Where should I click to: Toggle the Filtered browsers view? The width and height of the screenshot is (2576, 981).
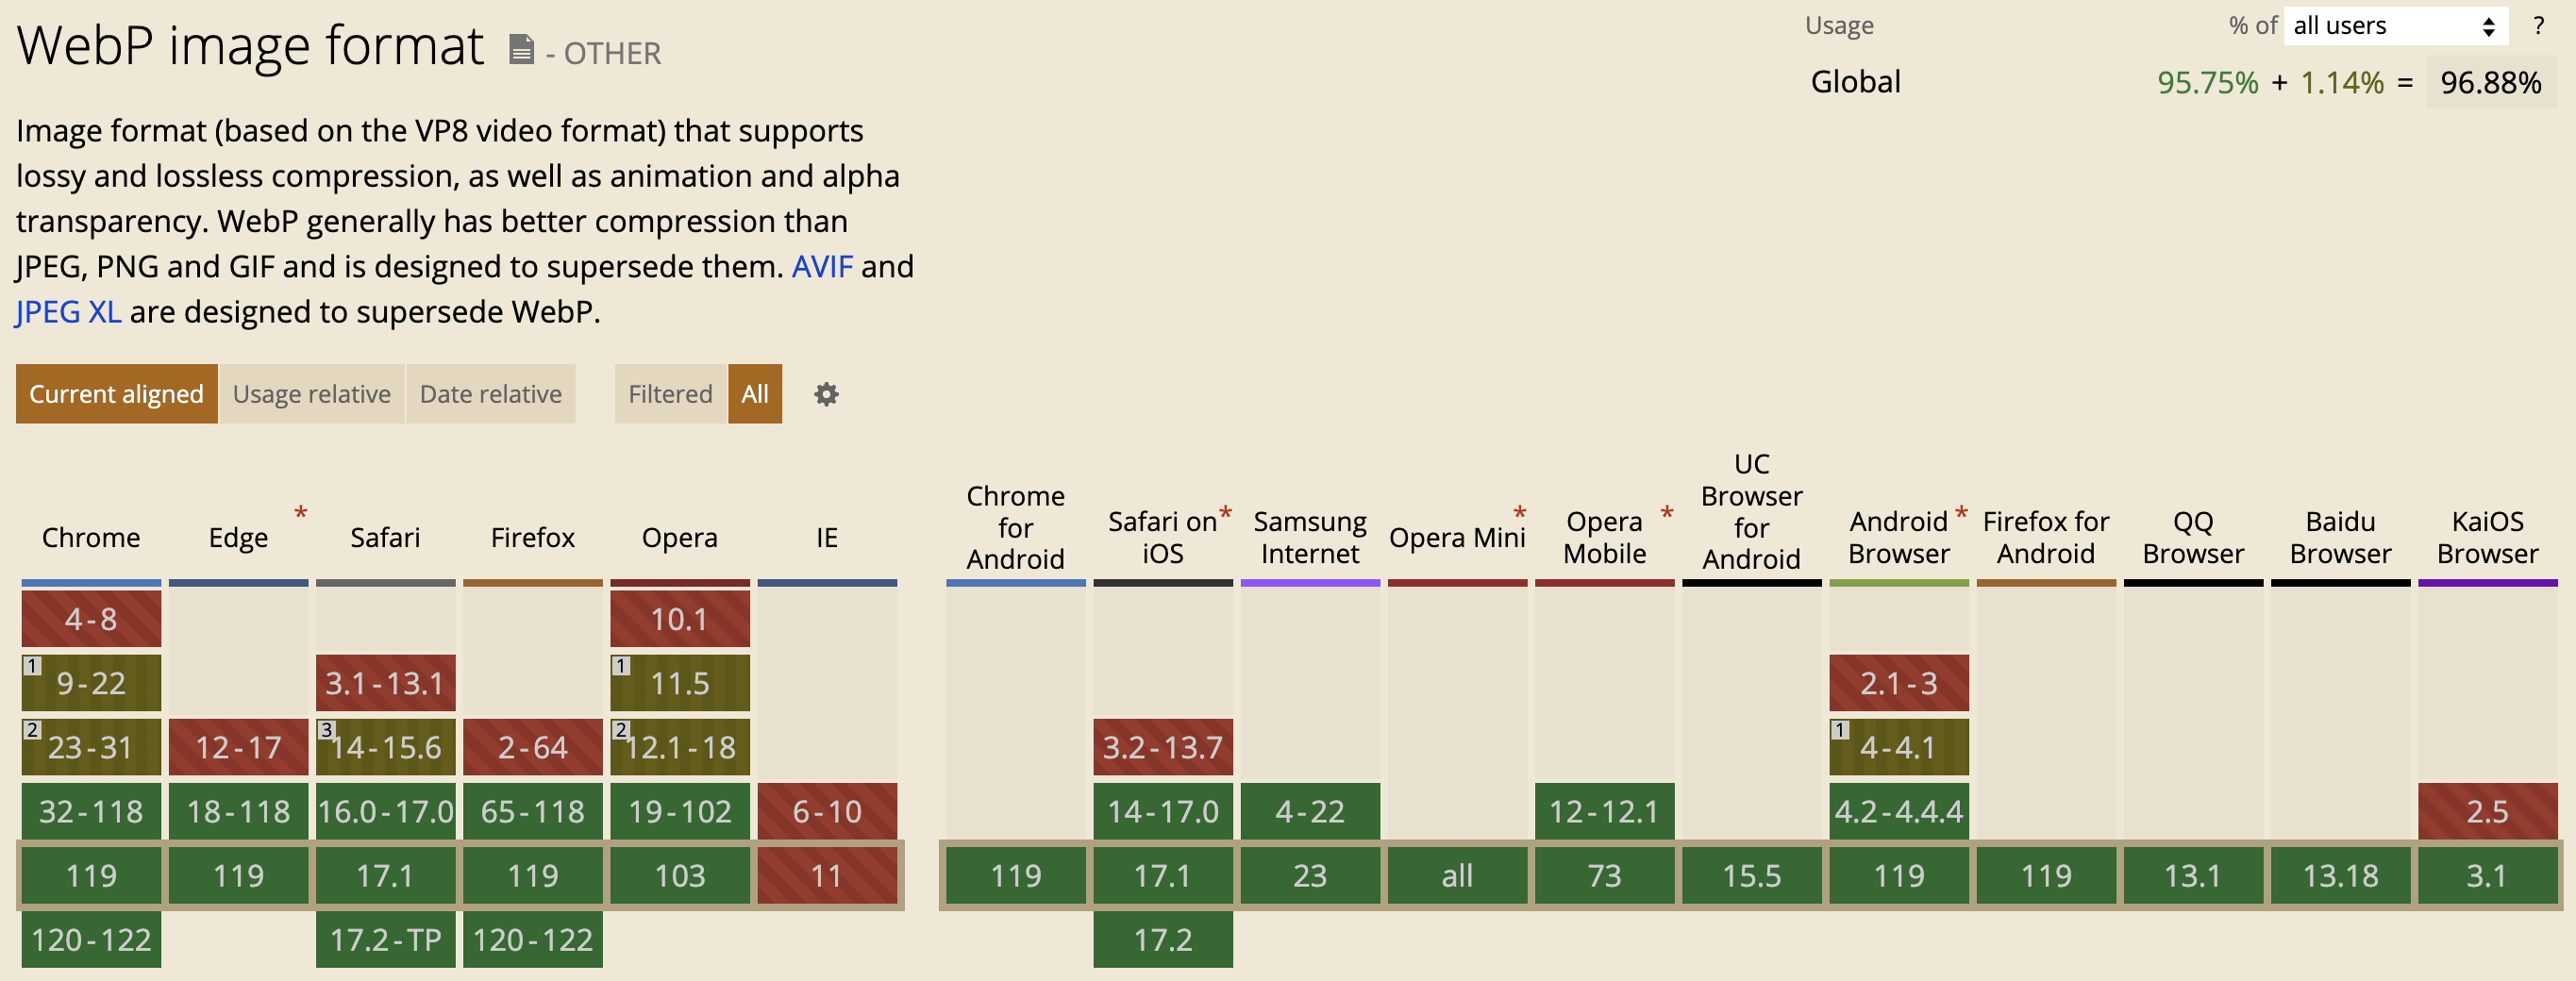click(x=670, y=394)
